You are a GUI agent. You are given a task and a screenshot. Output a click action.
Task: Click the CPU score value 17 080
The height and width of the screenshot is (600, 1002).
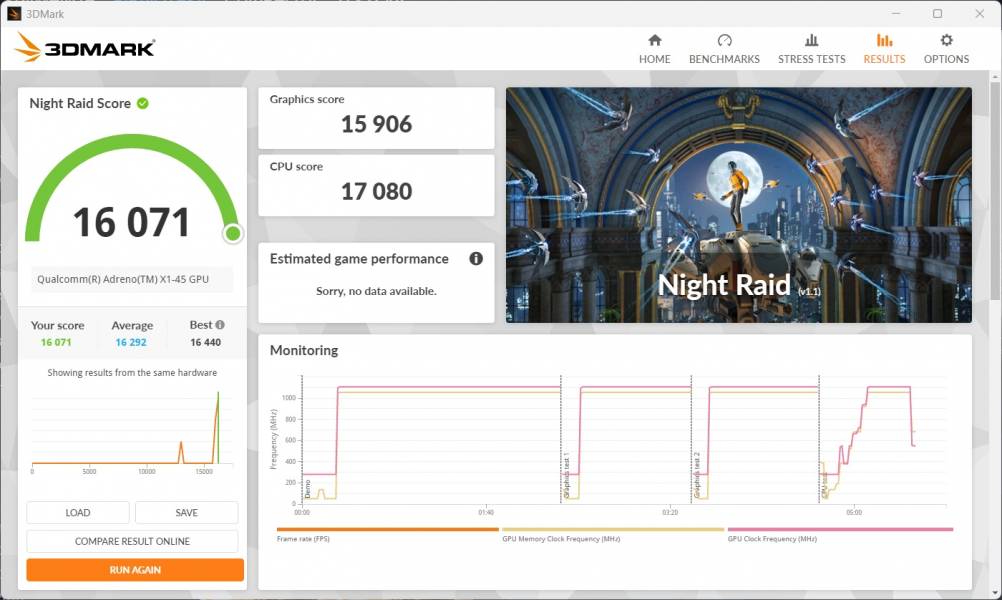point(376,191)
